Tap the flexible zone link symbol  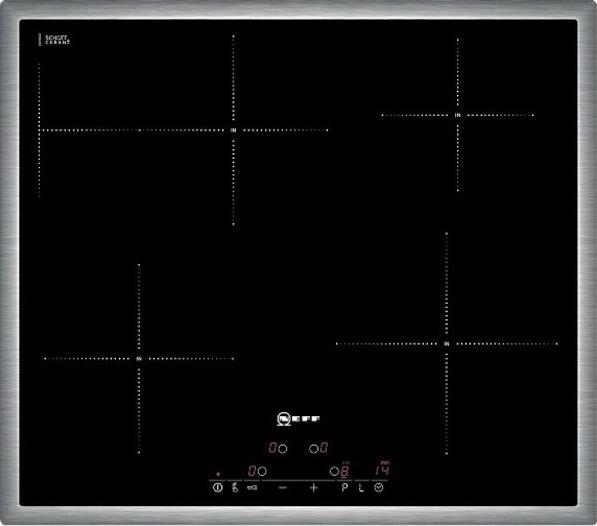tap(252, 487)
